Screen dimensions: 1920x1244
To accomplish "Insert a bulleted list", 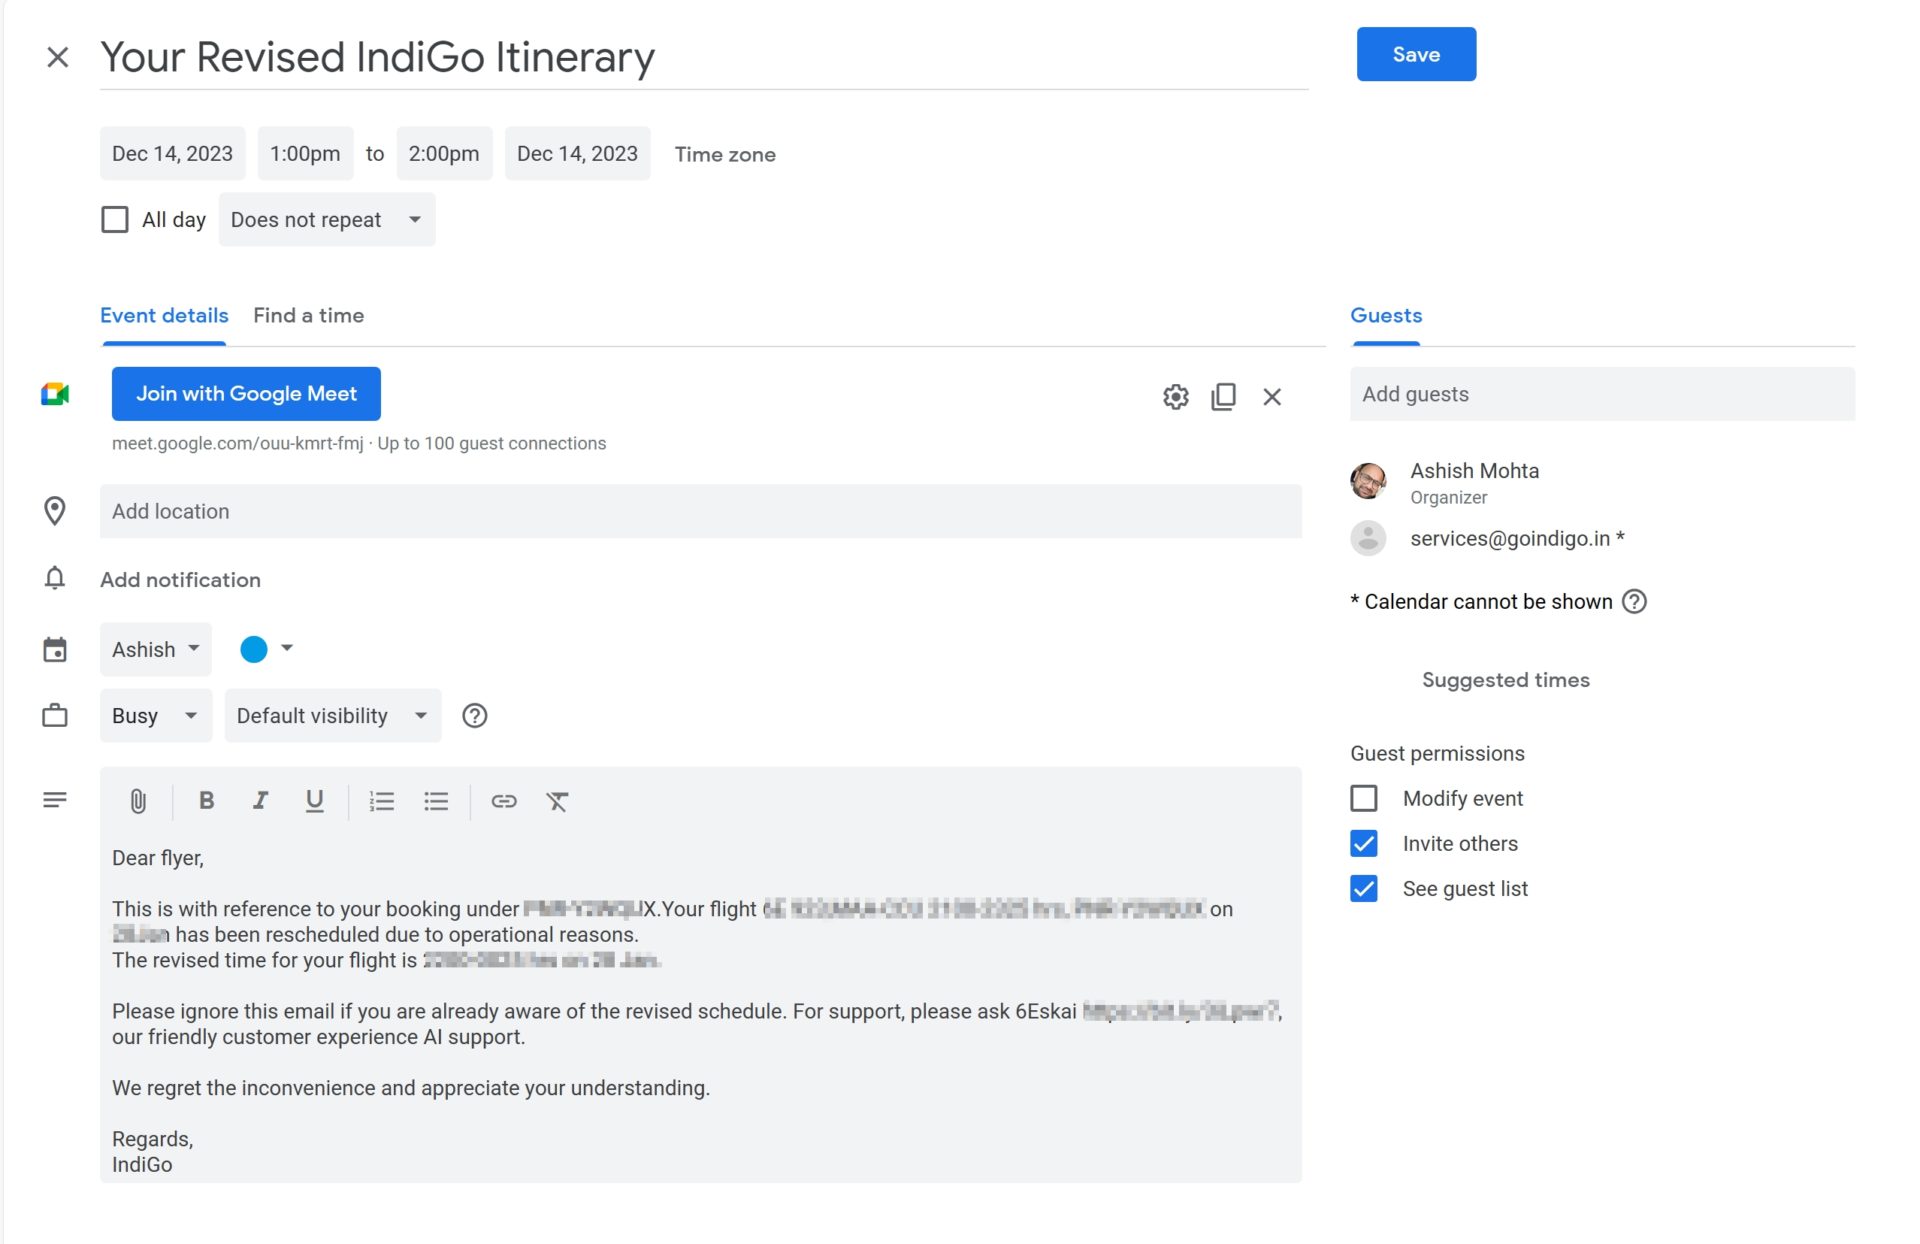I will pos(436,801).
